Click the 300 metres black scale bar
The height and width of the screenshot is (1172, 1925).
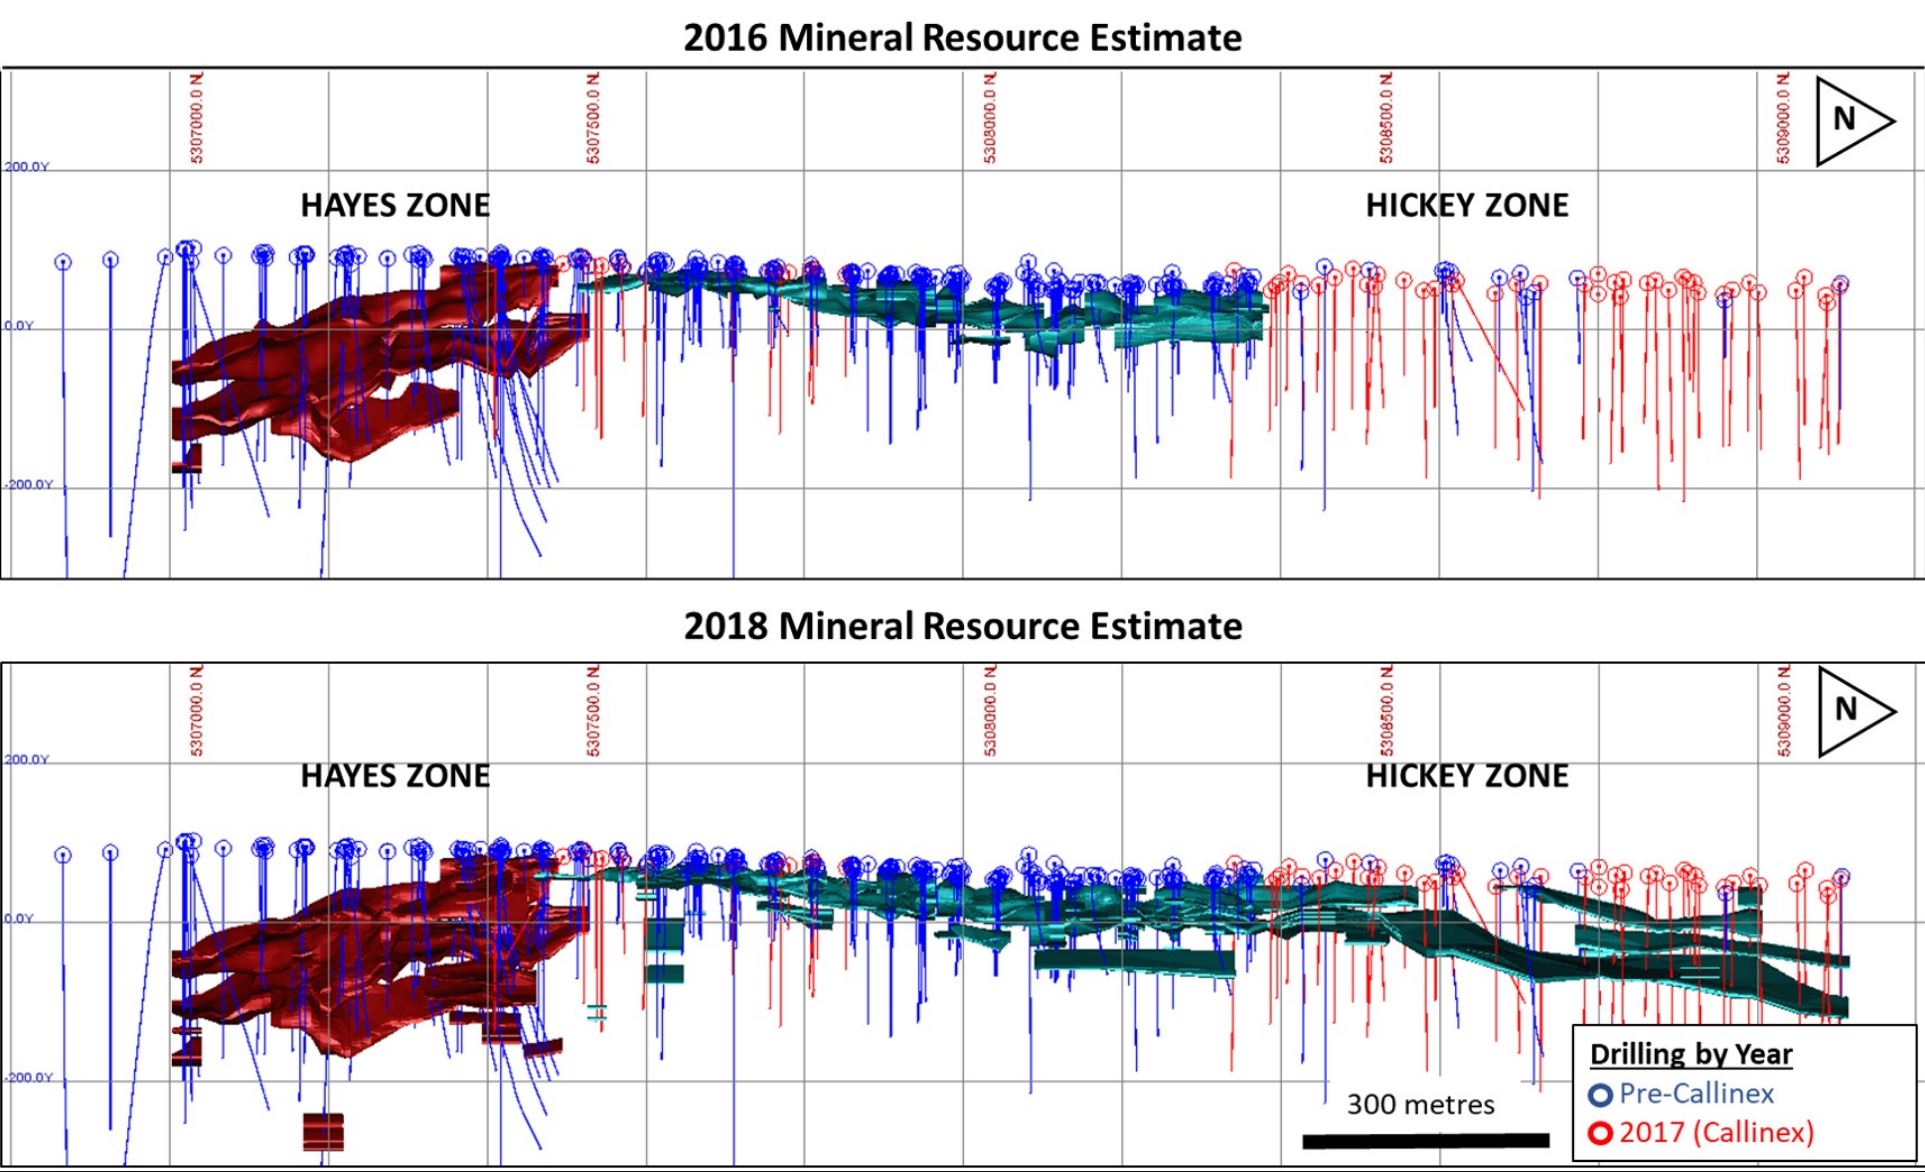tap(1425, 1140)
